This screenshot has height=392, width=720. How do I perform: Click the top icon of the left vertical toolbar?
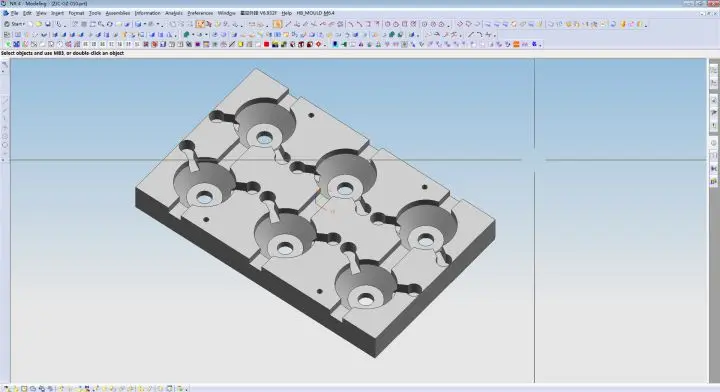coord(4,65)
